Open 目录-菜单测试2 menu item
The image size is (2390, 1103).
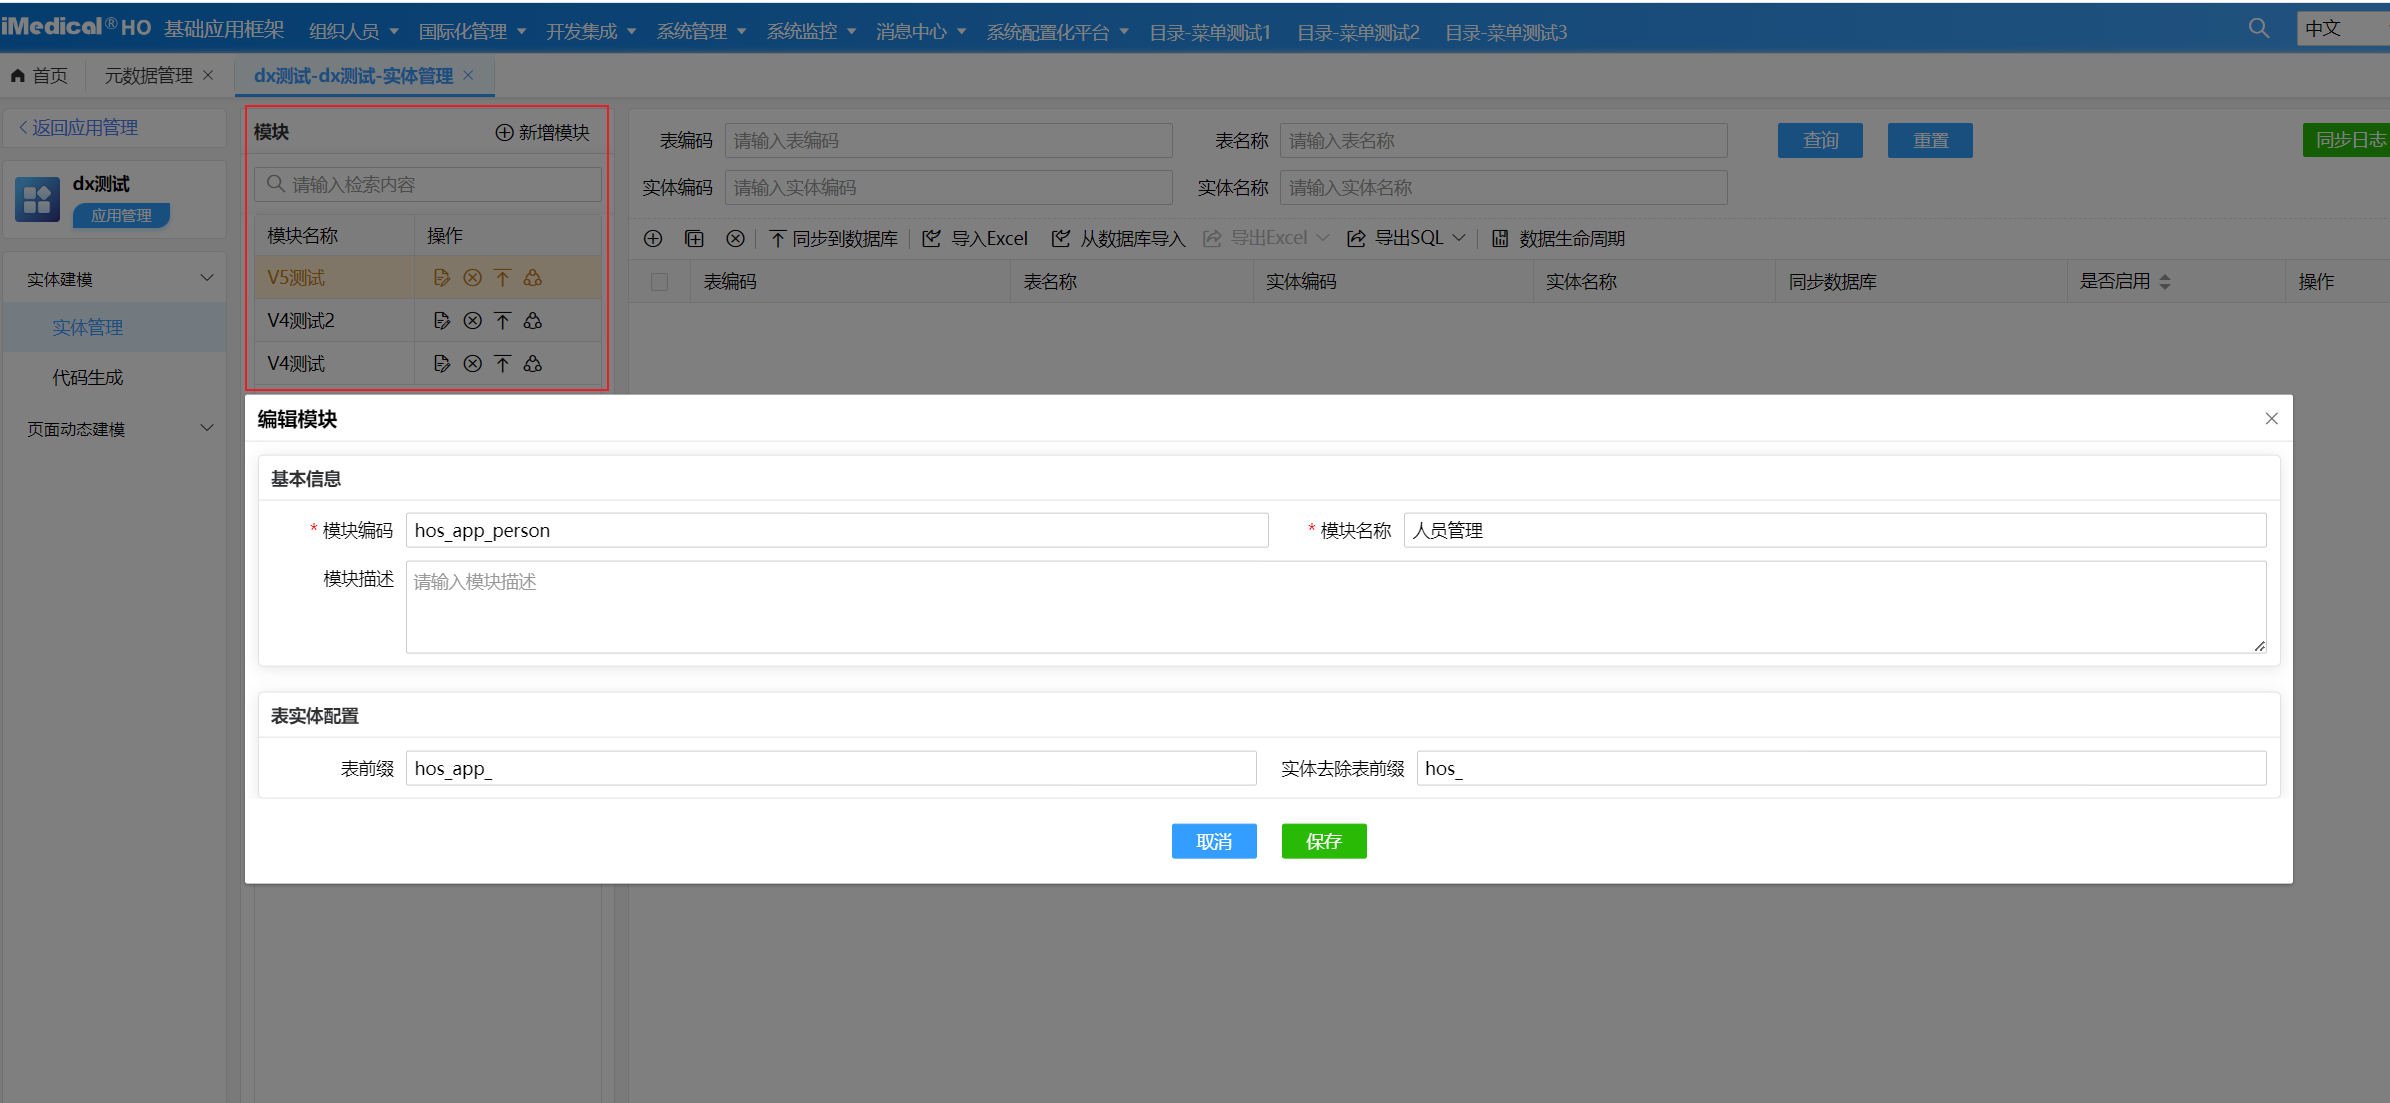coord(1358,33)
